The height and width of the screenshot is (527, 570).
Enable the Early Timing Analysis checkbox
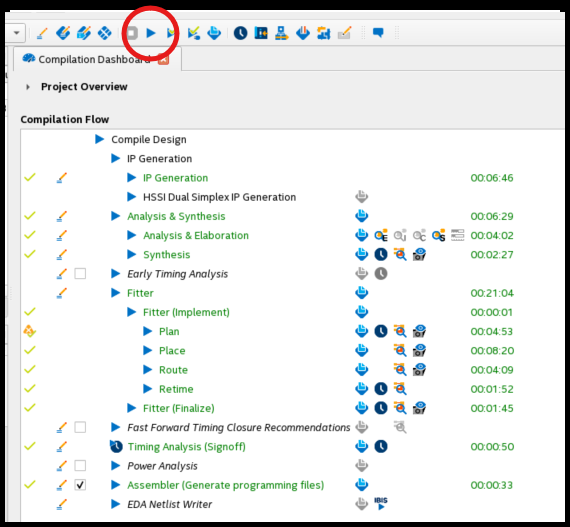(x=80, y=274)
